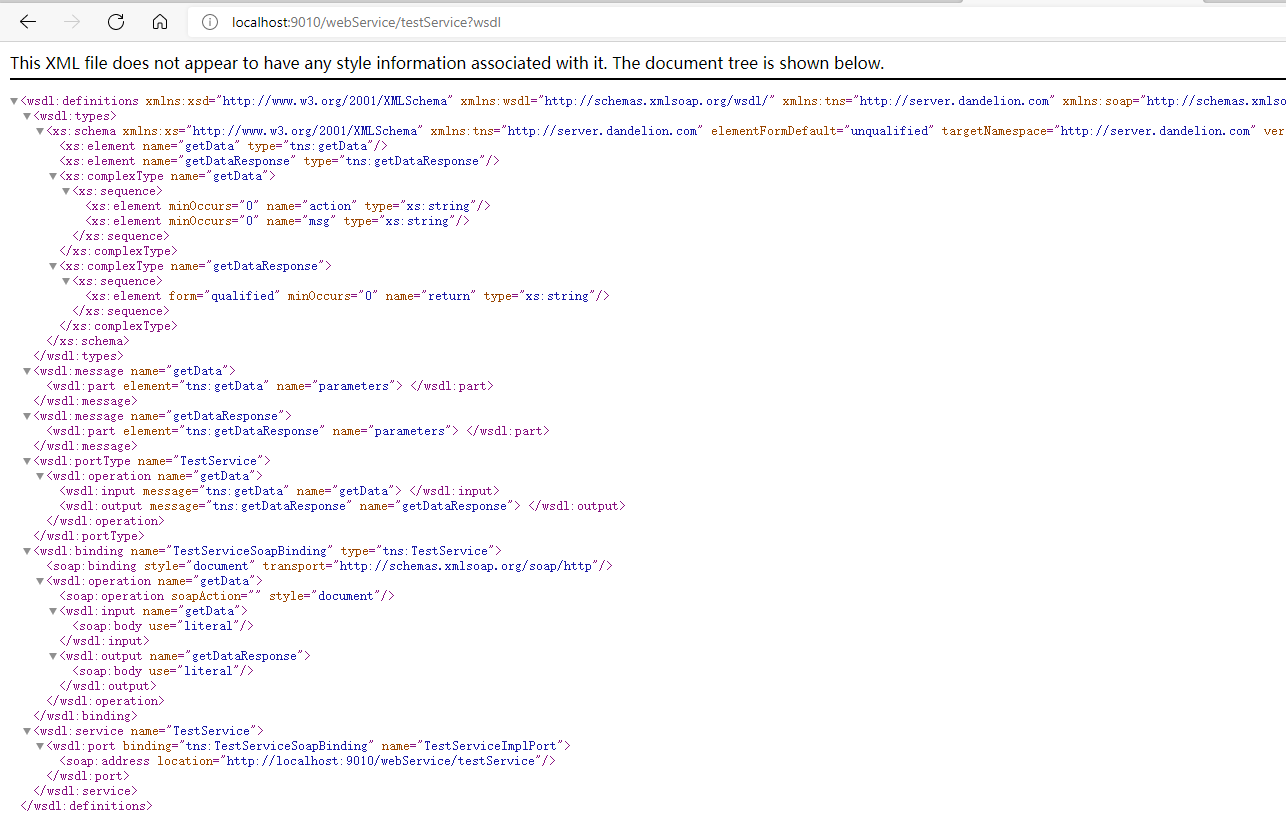Click the xs:element name="action" line
Screen dimensions: 1286x820
pos(288,206)
